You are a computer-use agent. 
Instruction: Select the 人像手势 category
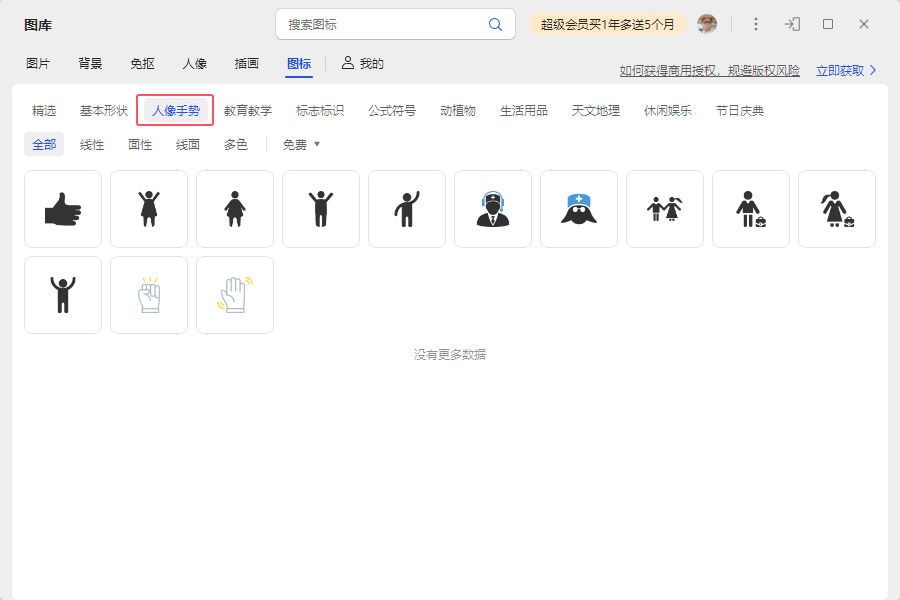[x=176, y=110]
